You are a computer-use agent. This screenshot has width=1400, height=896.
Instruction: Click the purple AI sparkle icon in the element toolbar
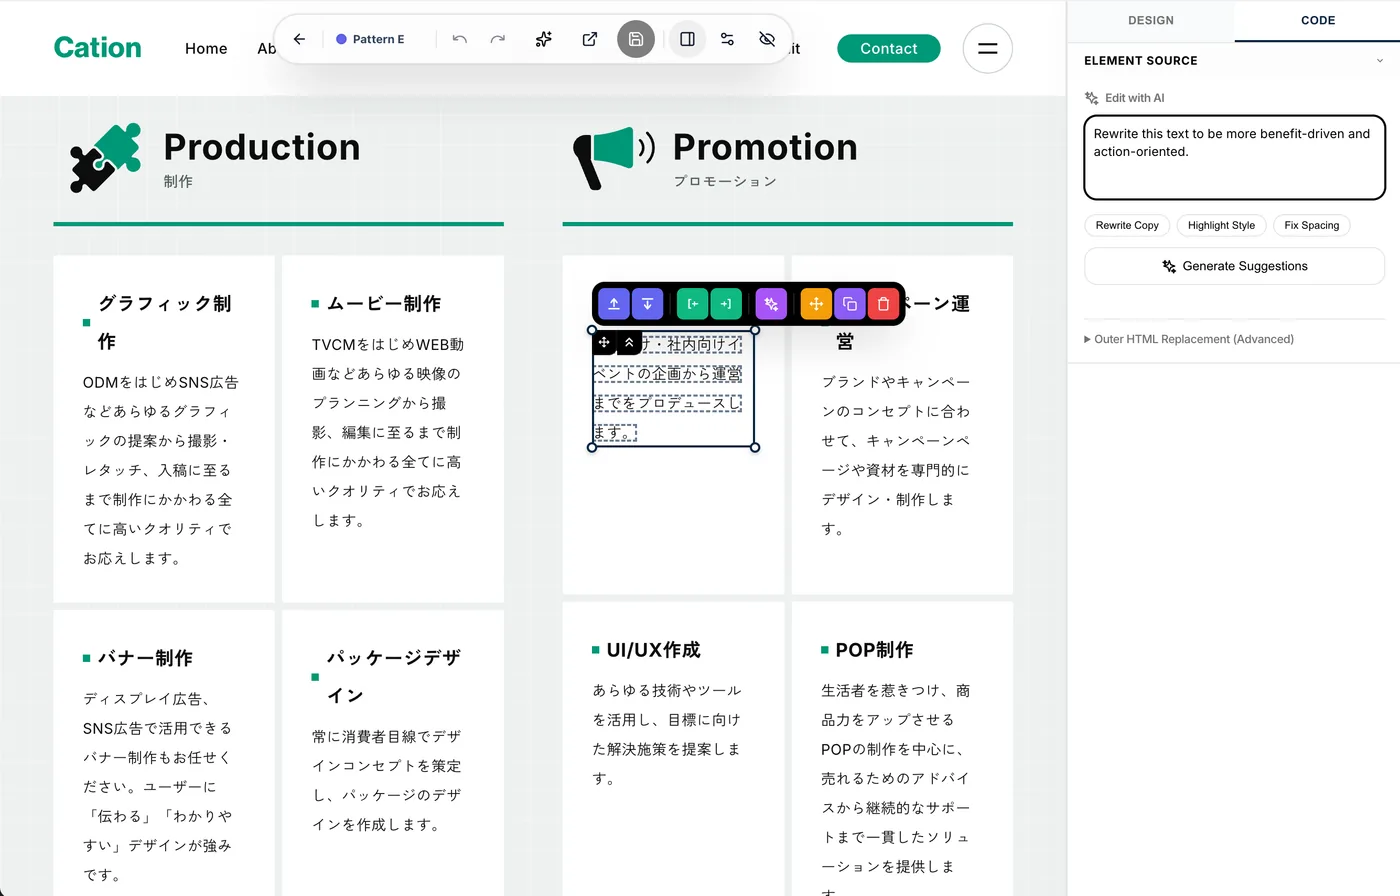click(771, 304)
